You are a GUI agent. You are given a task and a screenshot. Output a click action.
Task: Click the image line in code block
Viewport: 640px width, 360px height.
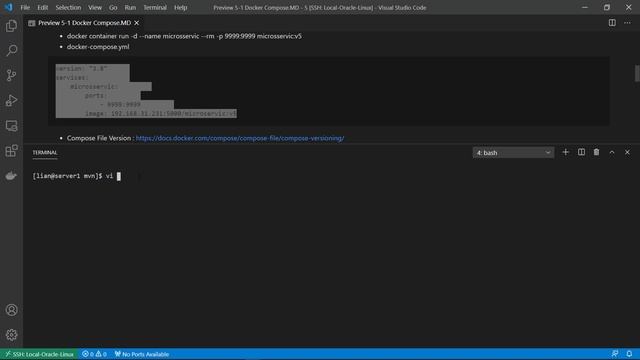[x=160, y=113]
